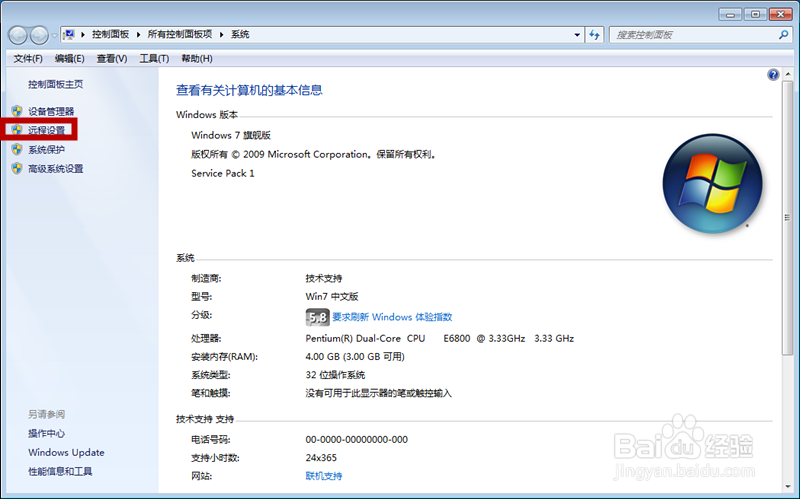This screenshot has width=800, height=499.
Task: Click shield icon beside 远程设置
Action: [17, 130]
